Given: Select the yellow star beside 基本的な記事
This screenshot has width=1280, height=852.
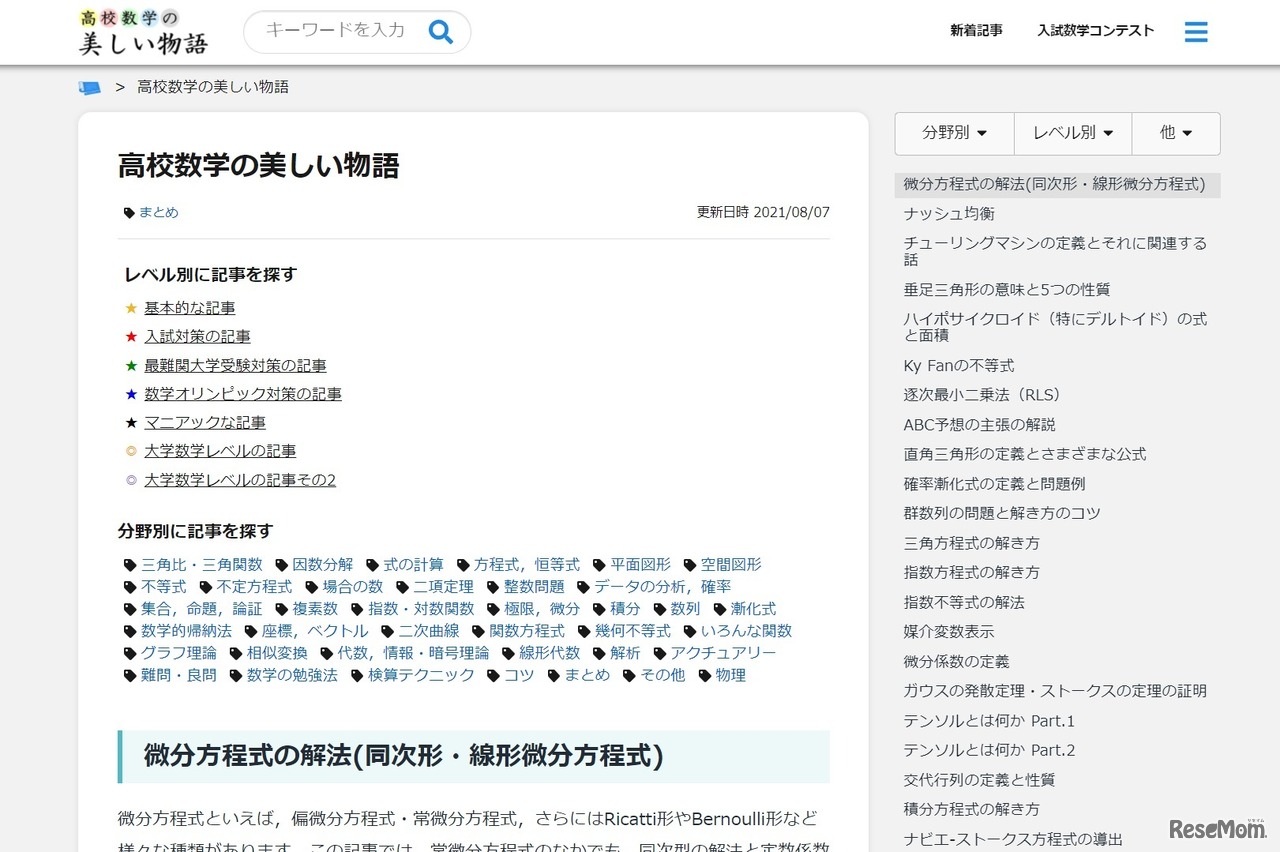Looking at the screenshot, I should (x=131, y=308).
